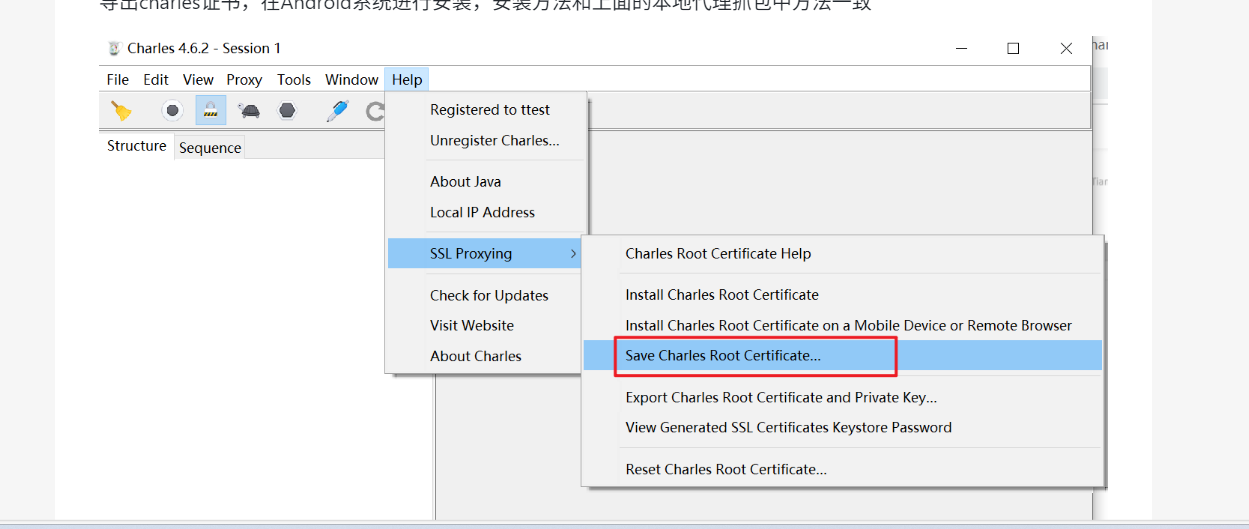Minimize the Charles window
1249x529 pixels.
coord(961,48)
